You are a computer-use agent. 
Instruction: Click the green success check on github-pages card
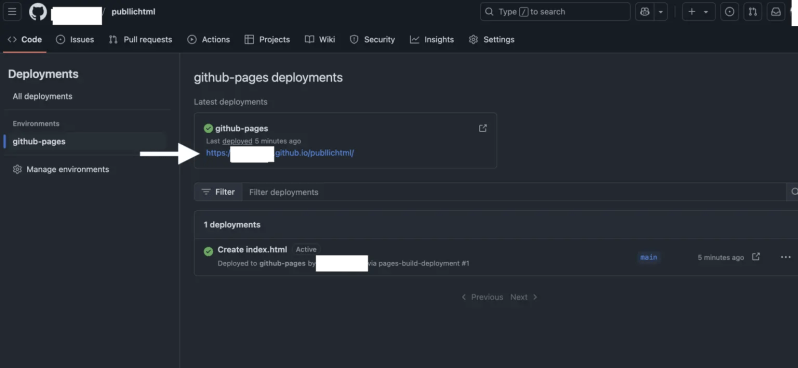[208, 128]
